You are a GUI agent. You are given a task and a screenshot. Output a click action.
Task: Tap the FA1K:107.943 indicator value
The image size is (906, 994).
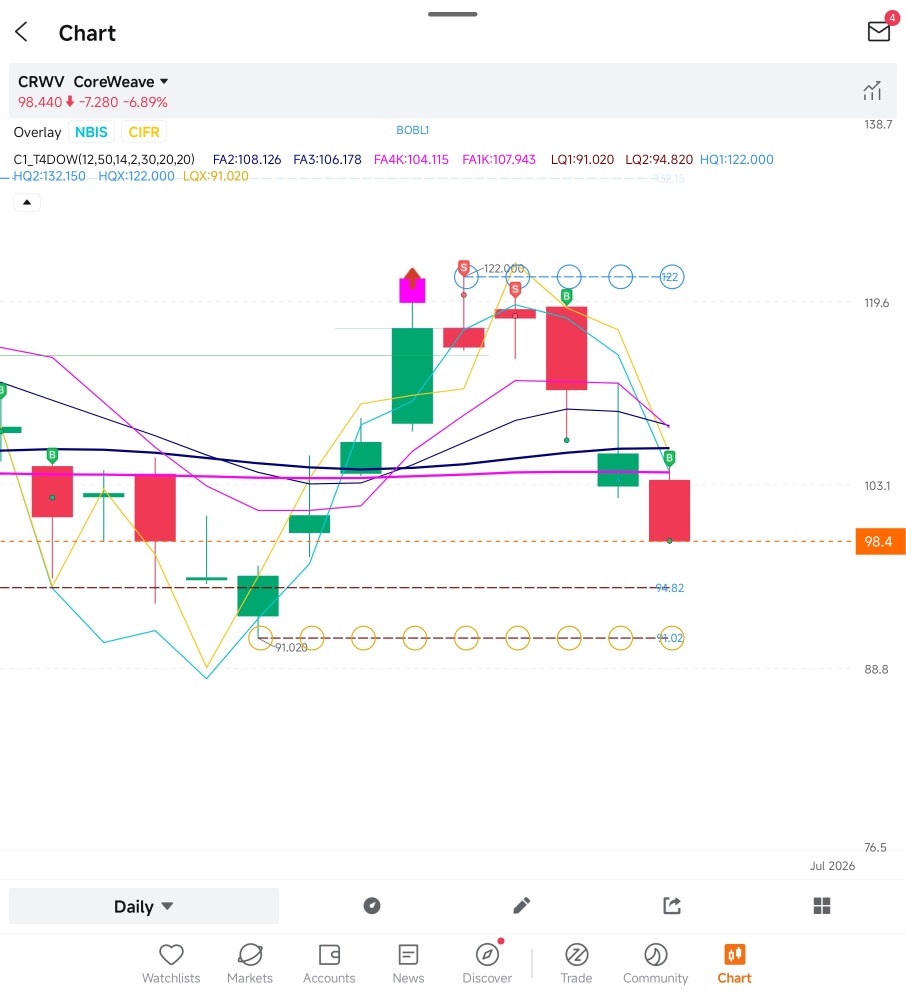click(499, 160)
